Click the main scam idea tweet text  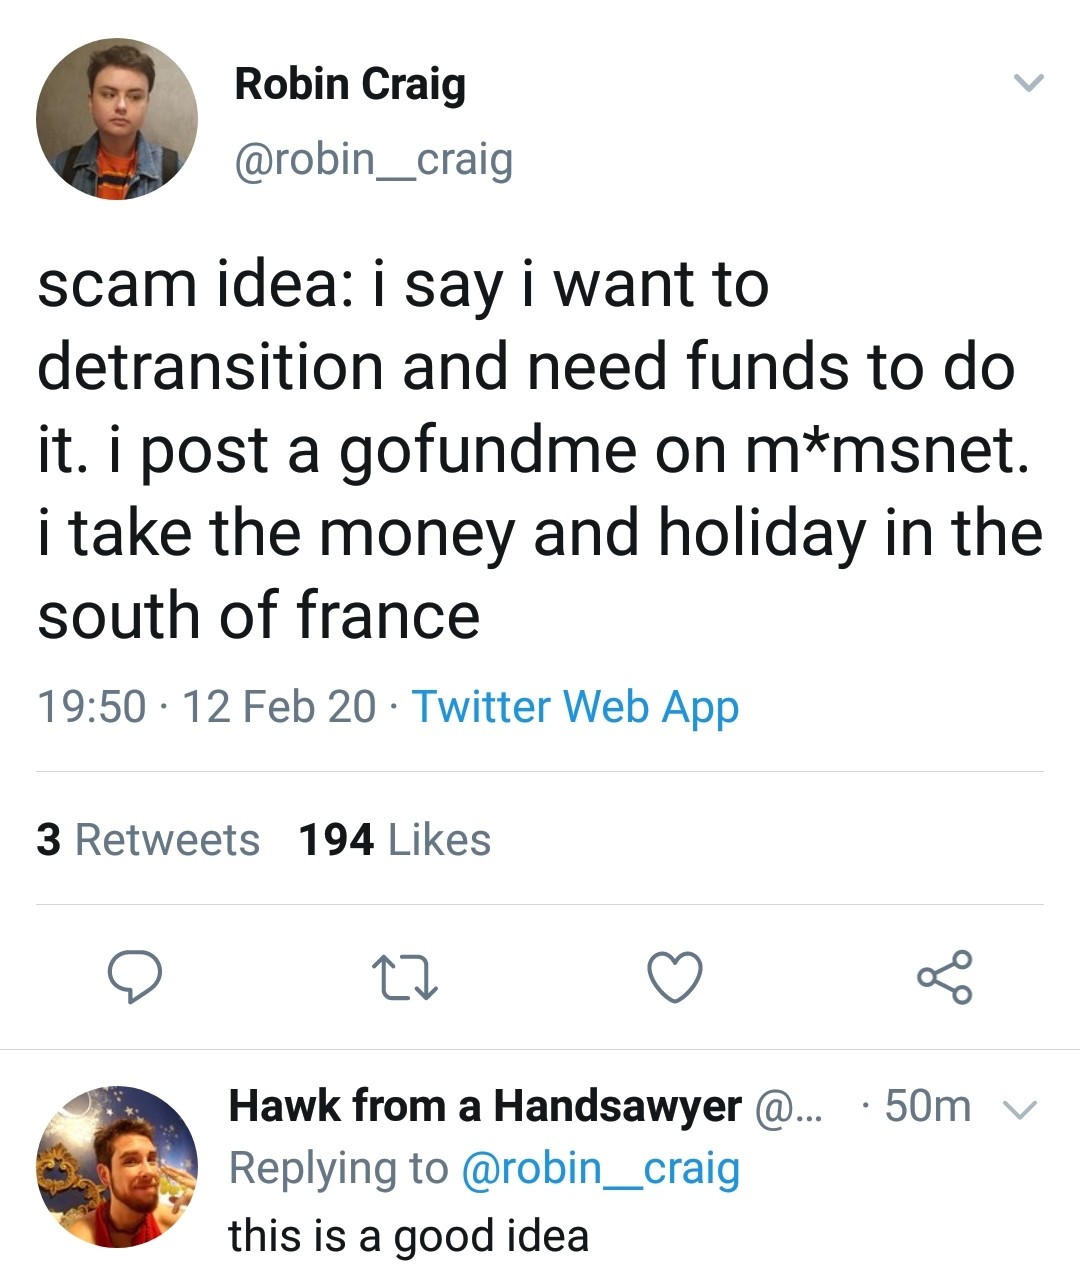pyautogui.click(x=540, y=450)
